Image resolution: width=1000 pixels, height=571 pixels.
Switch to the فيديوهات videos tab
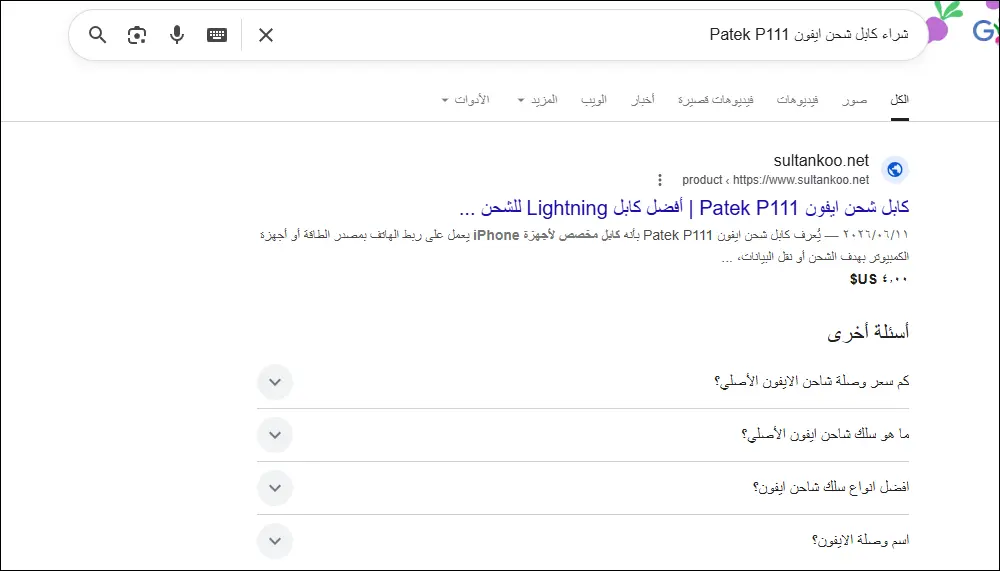pyautogui.click(x=797, y=100)
